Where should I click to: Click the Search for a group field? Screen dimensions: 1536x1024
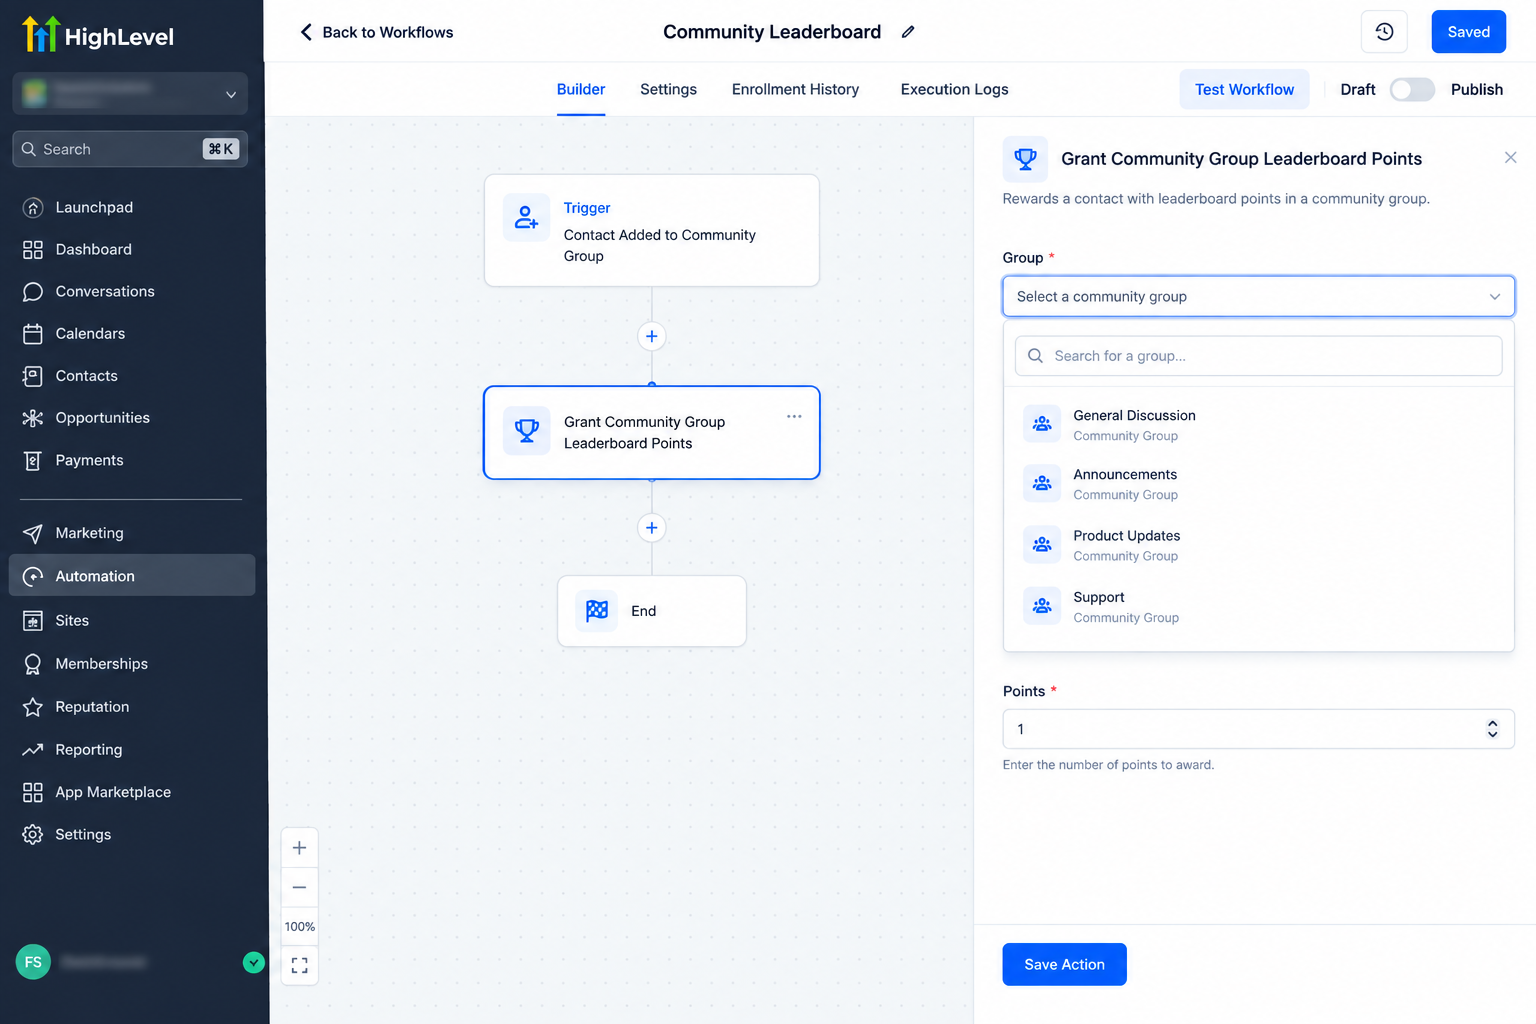pos(1258,356)
